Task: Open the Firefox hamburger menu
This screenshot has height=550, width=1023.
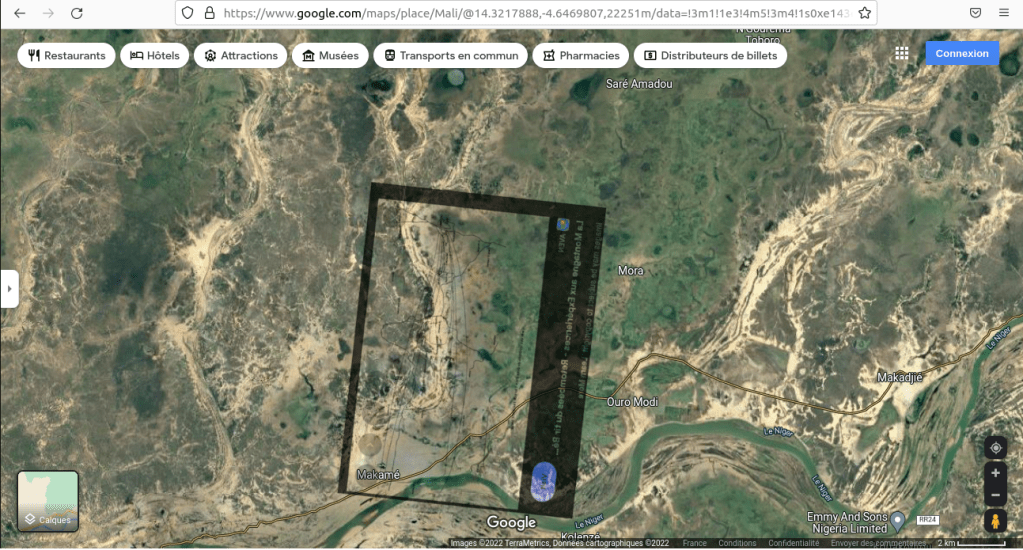Action: click(1003, 13)
